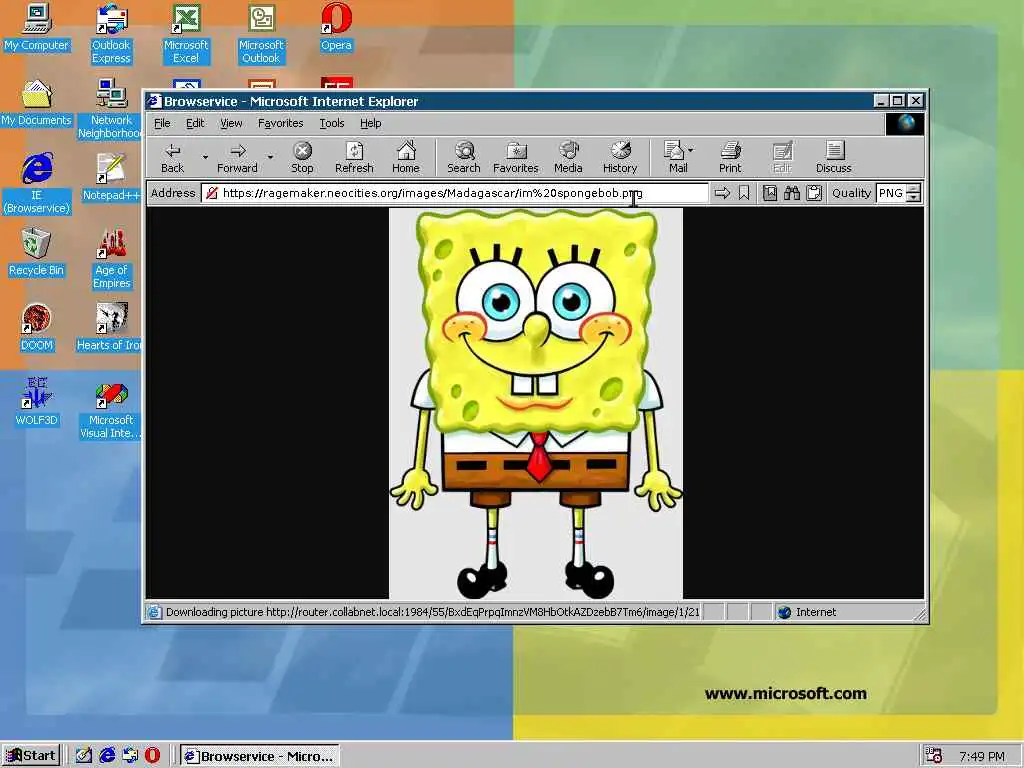Open Network Neighborhood desktop icon
Image resolution: width=1024 pixels, height=768 pixels.
click(x=110, y=108)
